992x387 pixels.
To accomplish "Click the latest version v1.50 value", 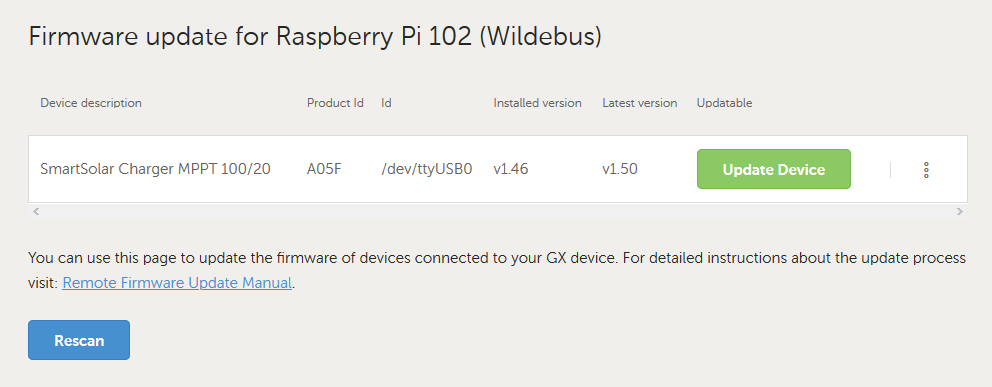I will coord(620,169).
